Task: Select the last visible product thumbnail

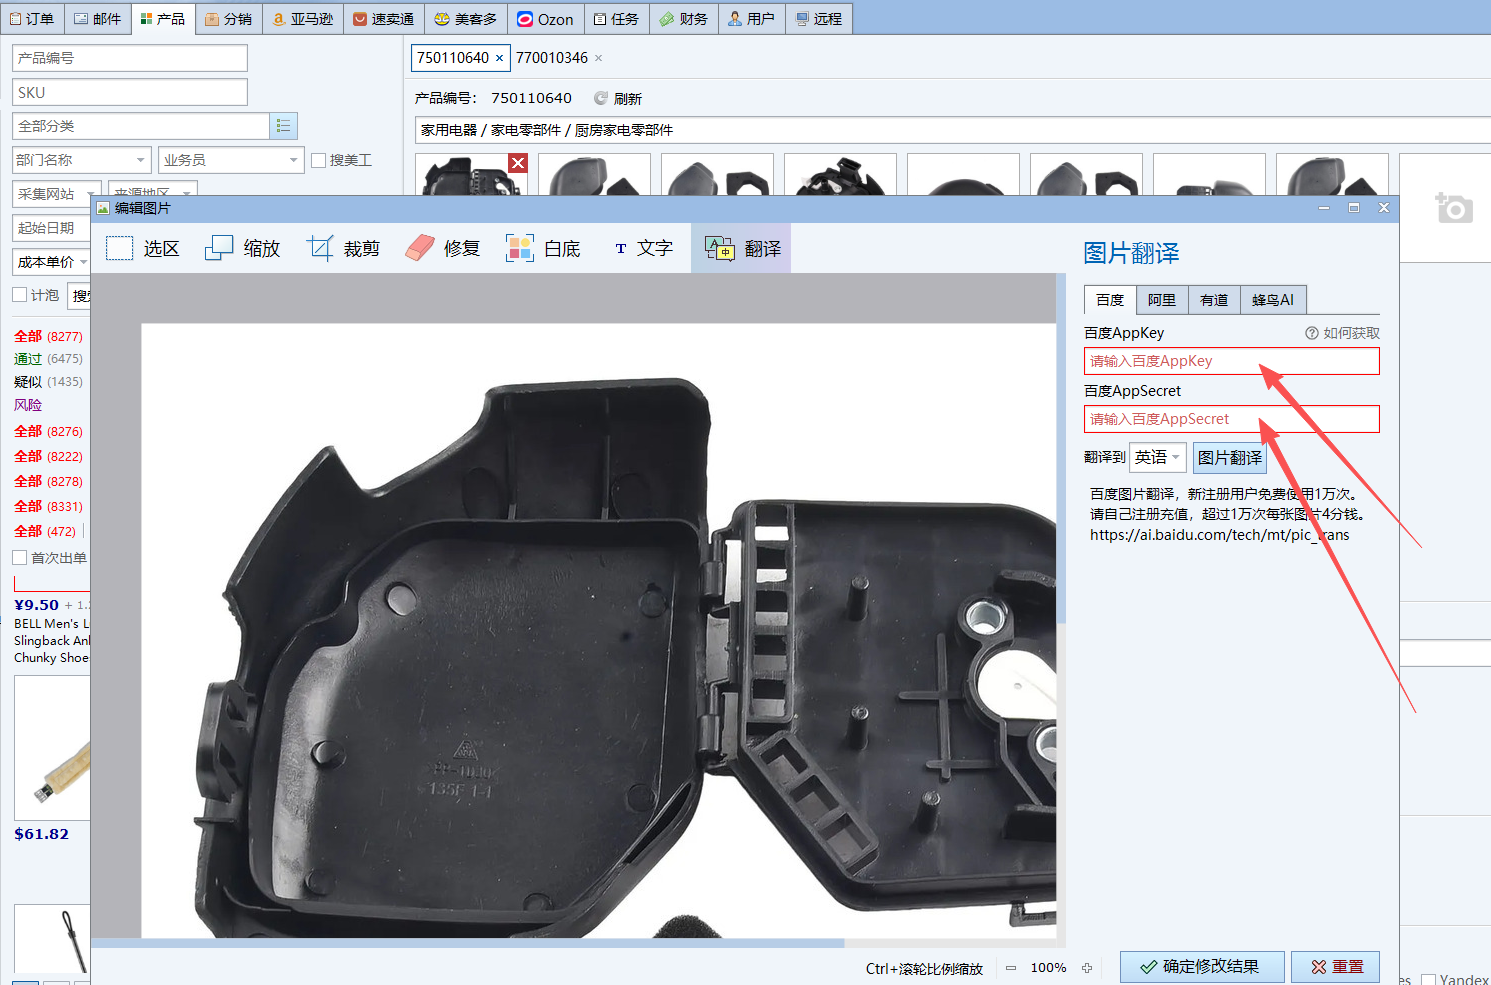Action: 1332,175
